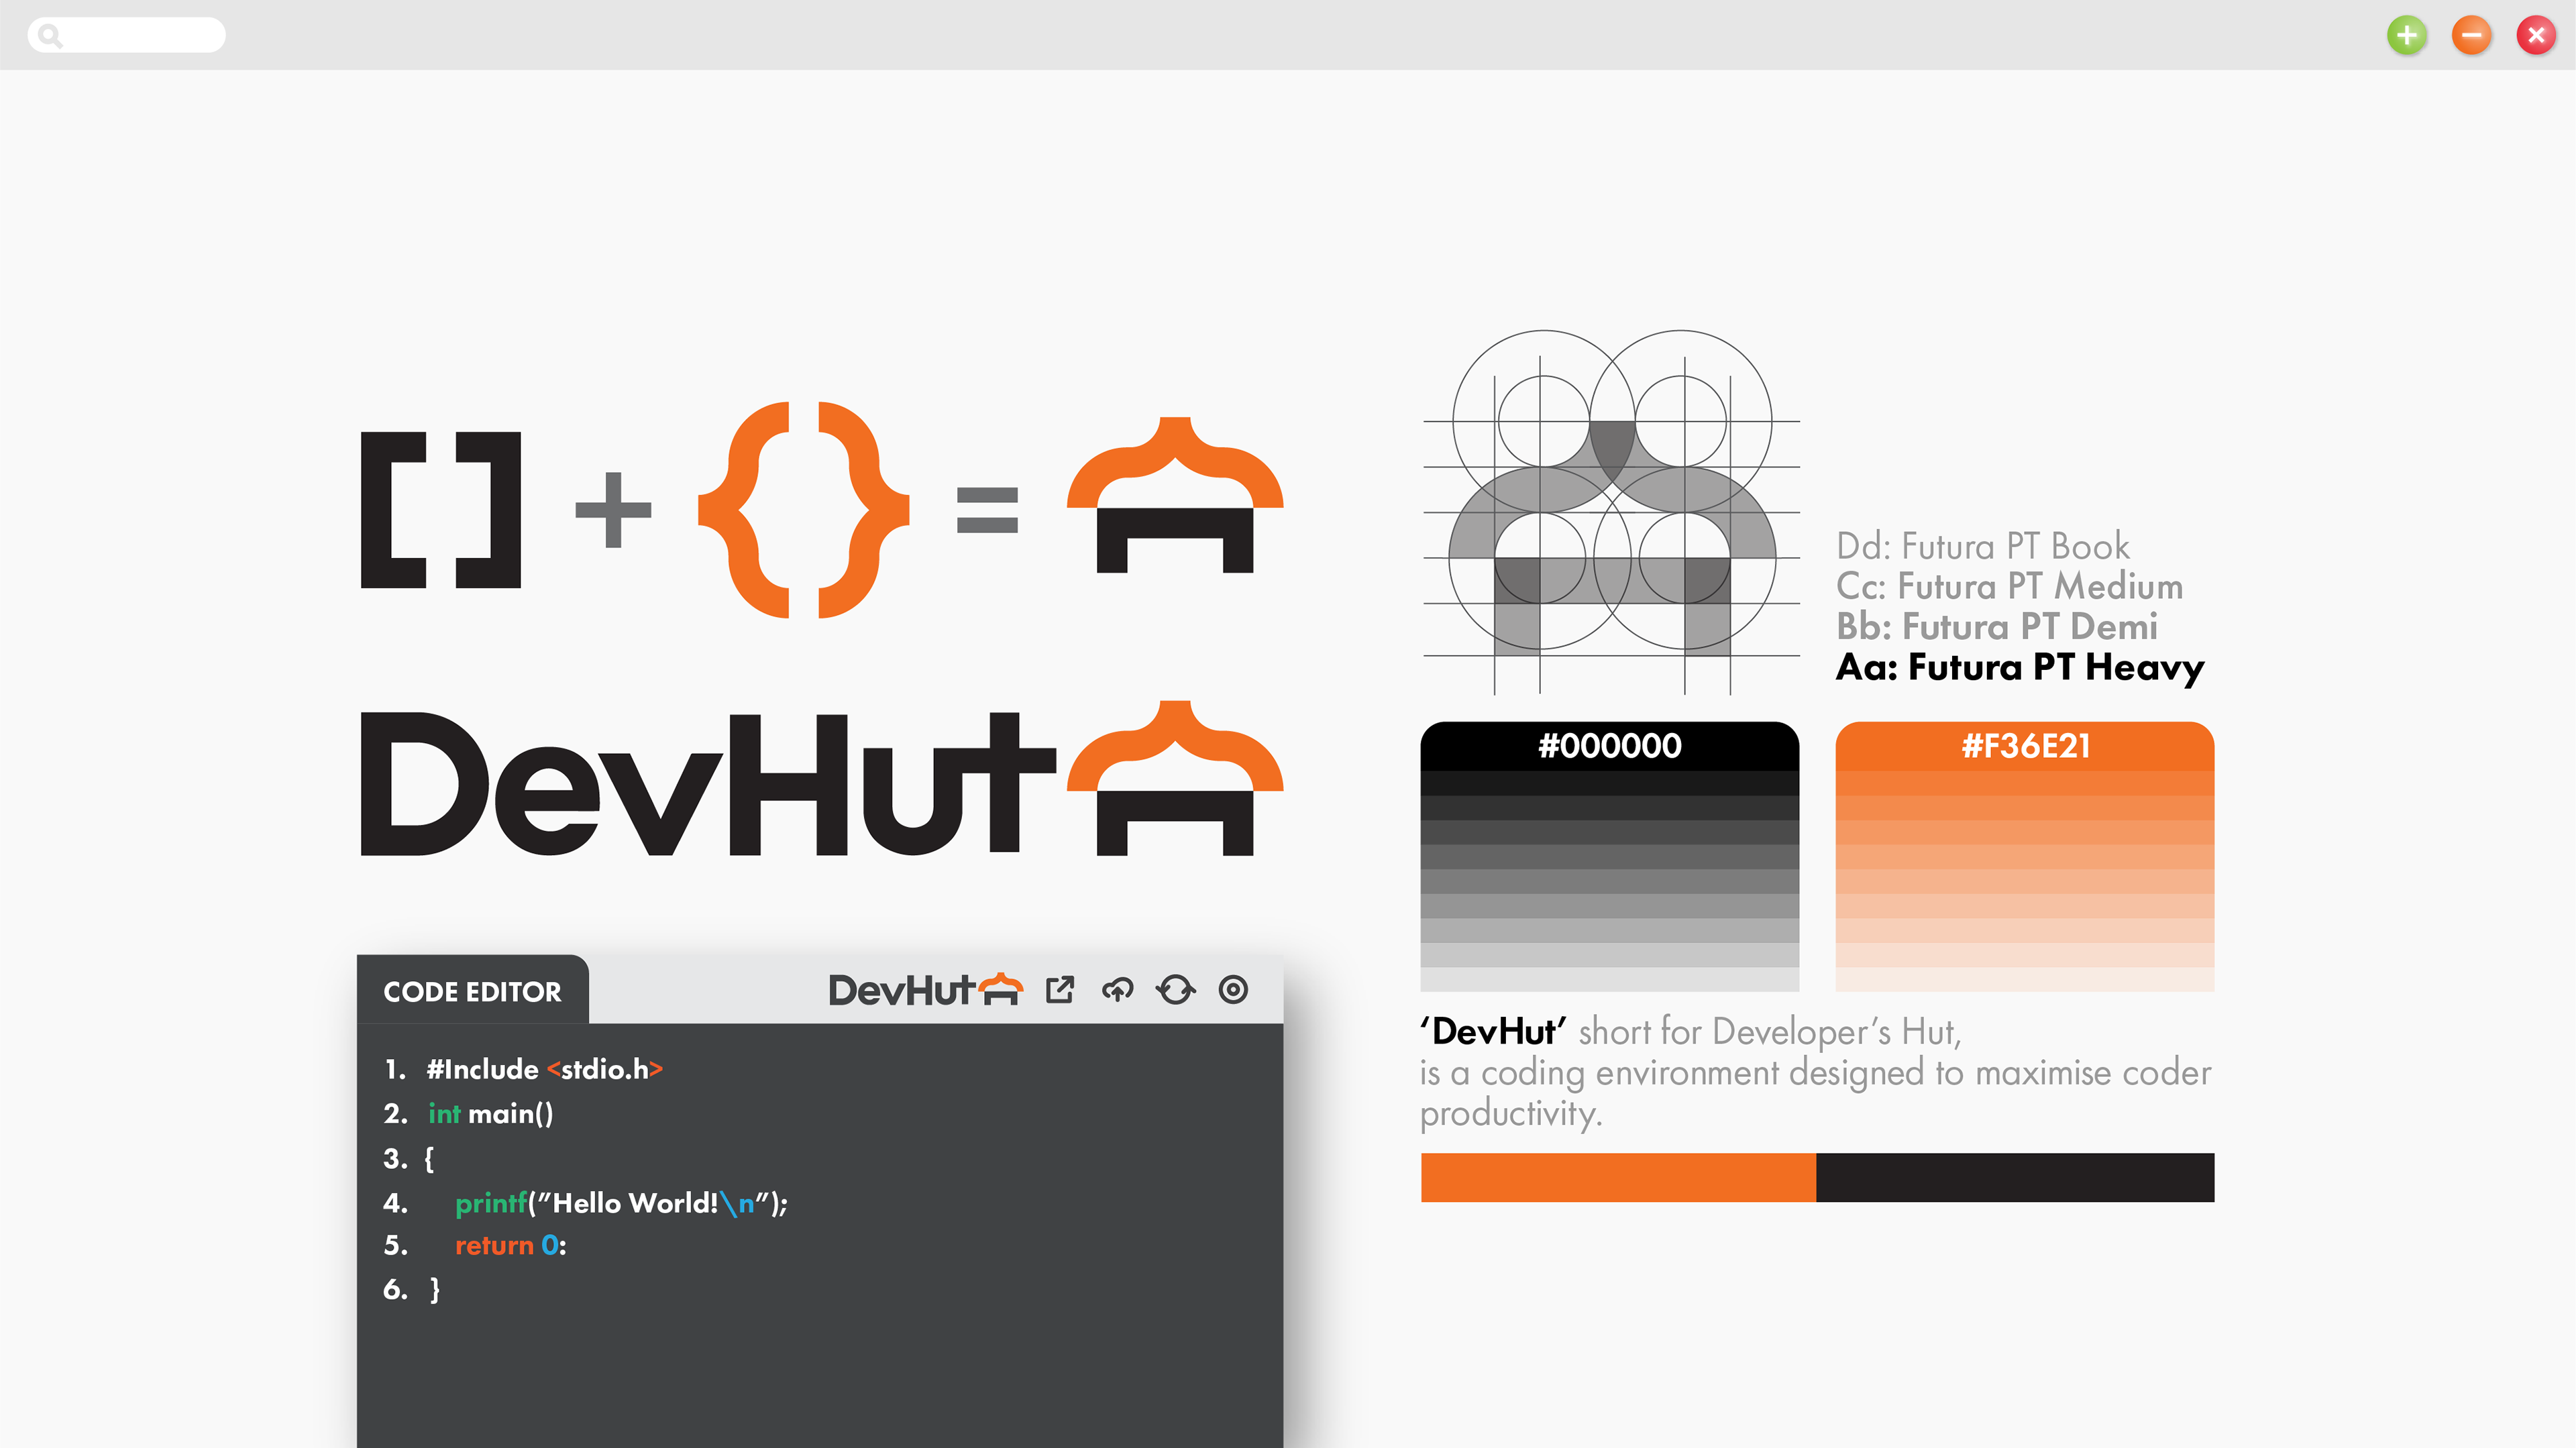Click the green plus window button
Viewport: 2576px width, 1448px height.
[2406, 36]
